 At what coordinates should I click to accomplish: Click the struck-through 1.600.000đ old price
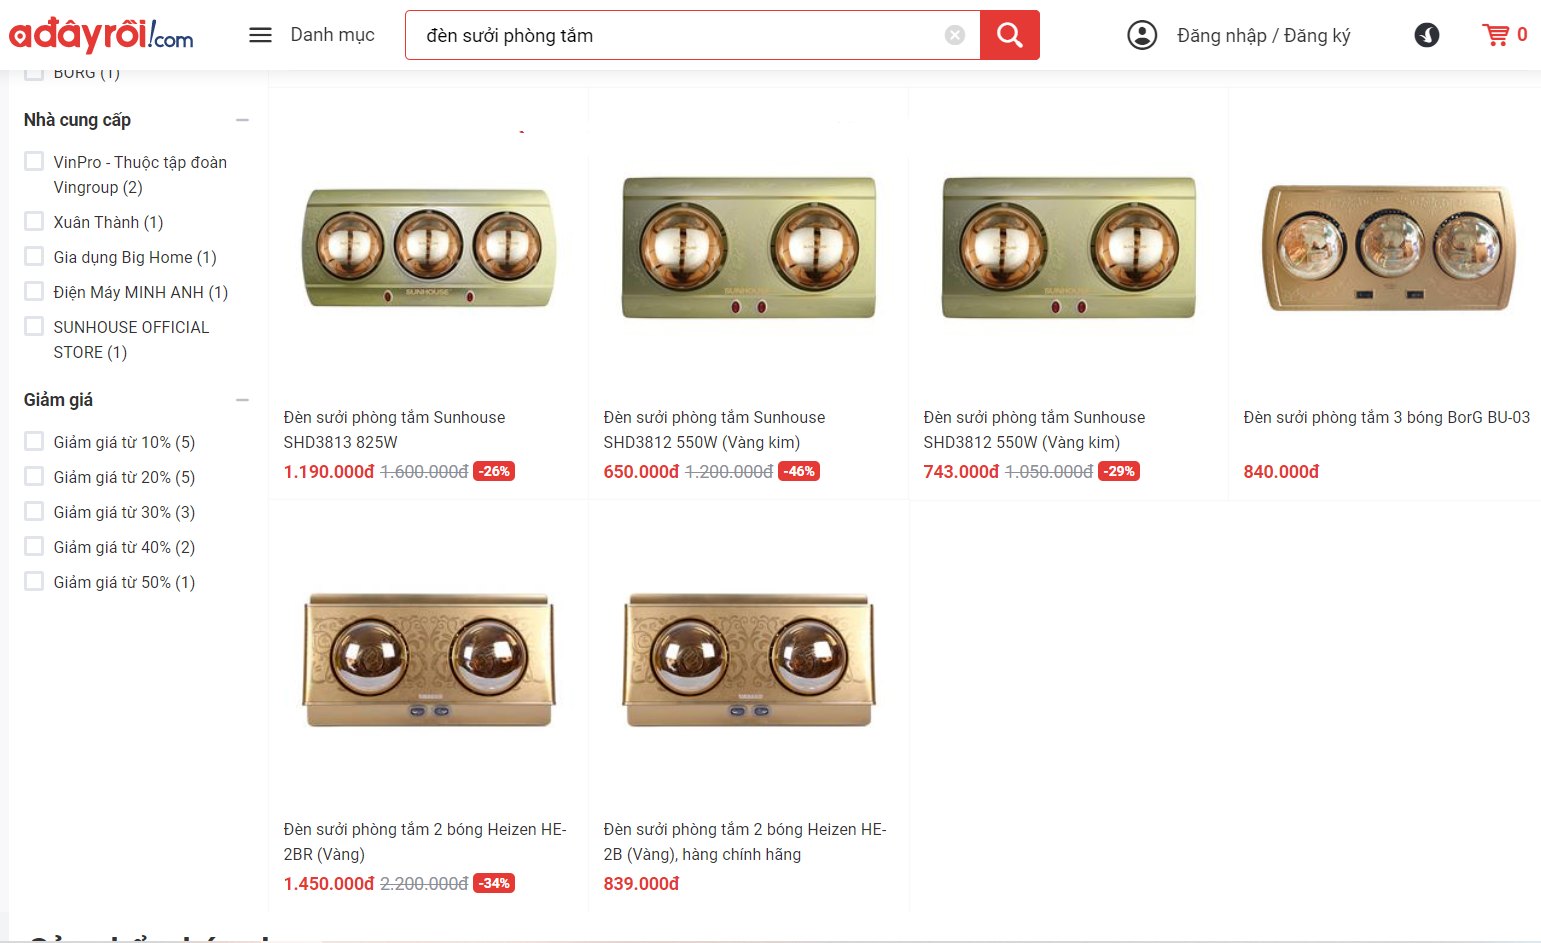[x=424, y=471]
